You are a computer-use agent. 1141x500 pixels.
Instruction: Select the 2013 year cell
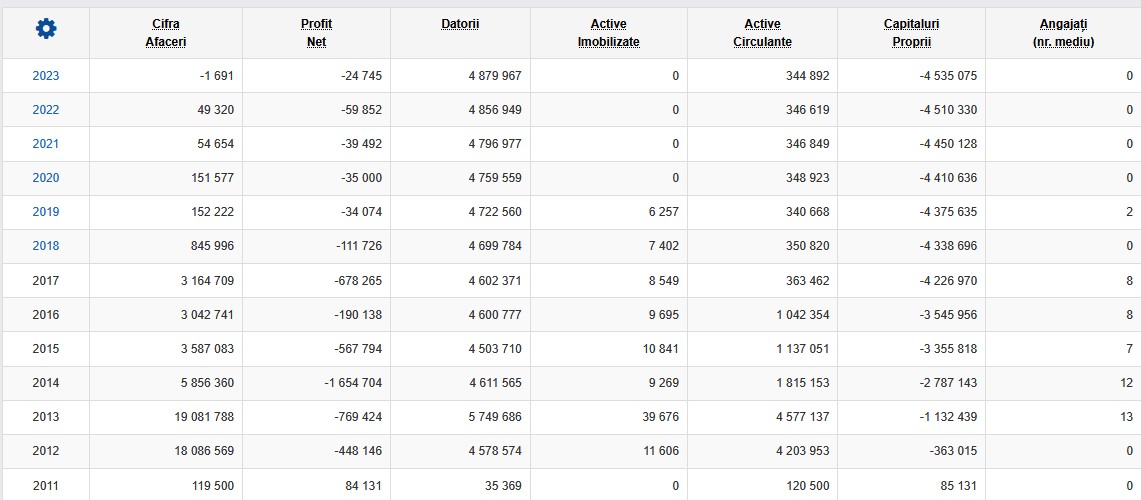(46, 417)
